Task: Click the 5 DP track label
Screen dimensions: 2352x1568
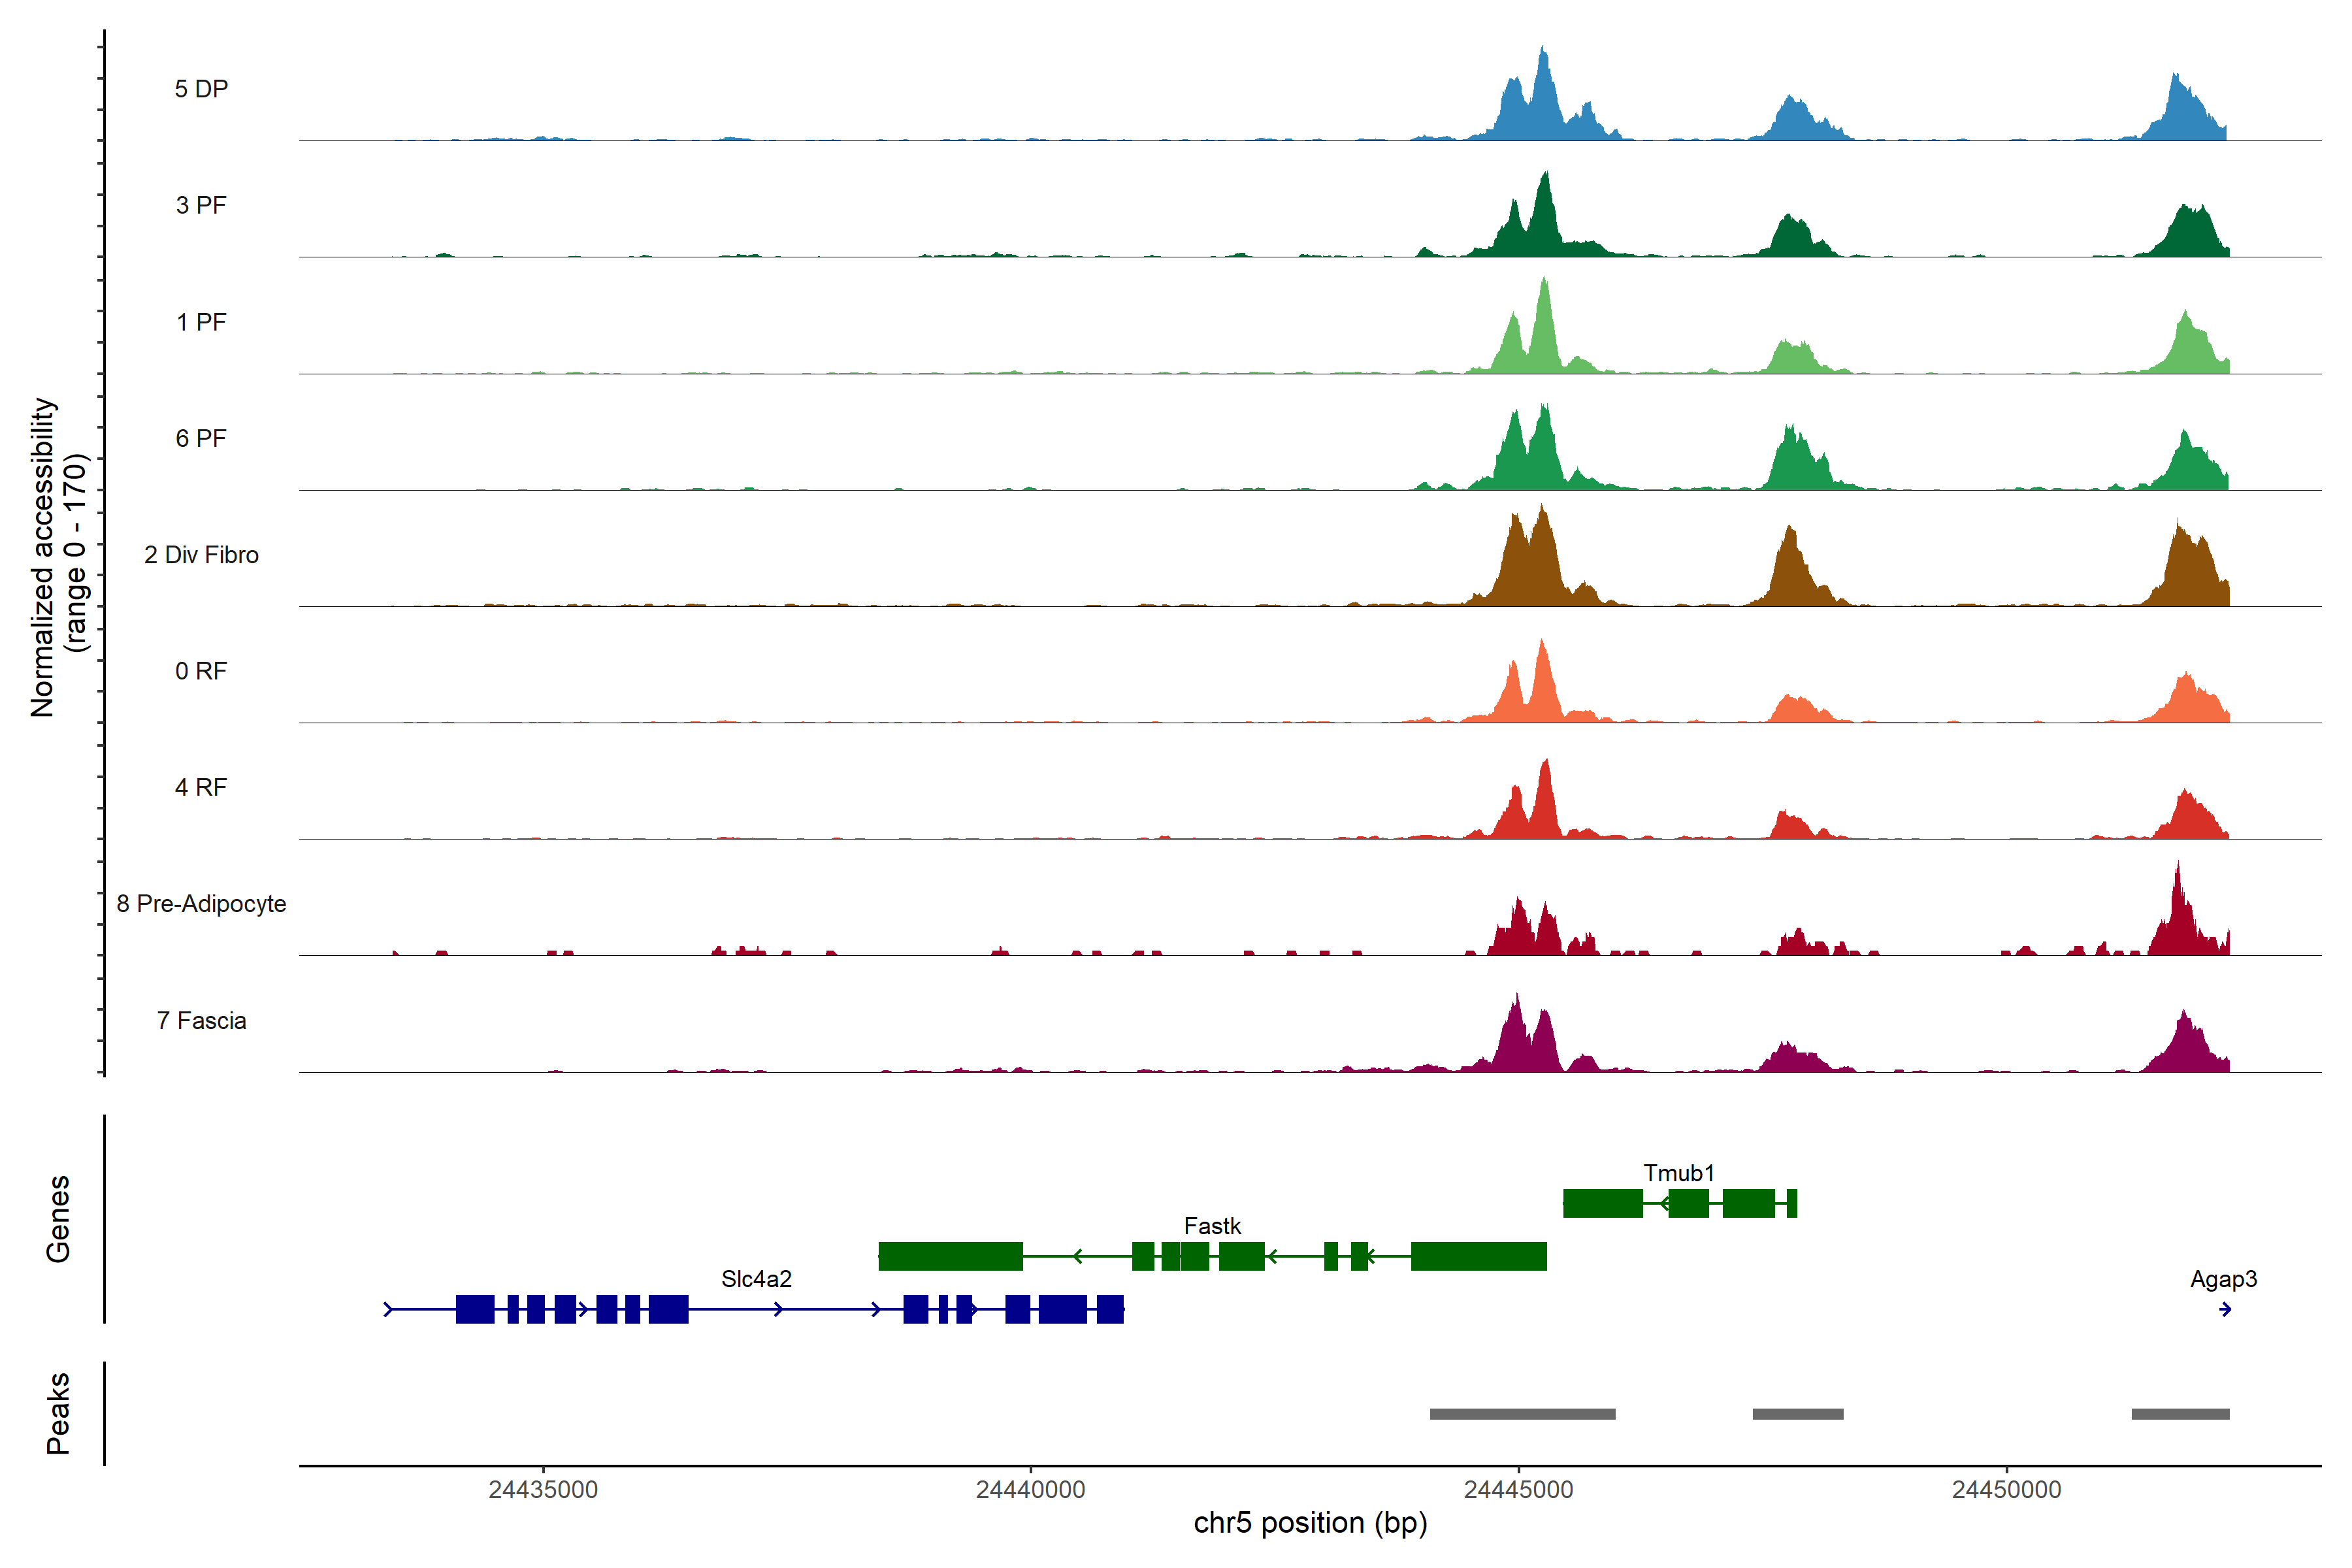Action: coord(201,89)
